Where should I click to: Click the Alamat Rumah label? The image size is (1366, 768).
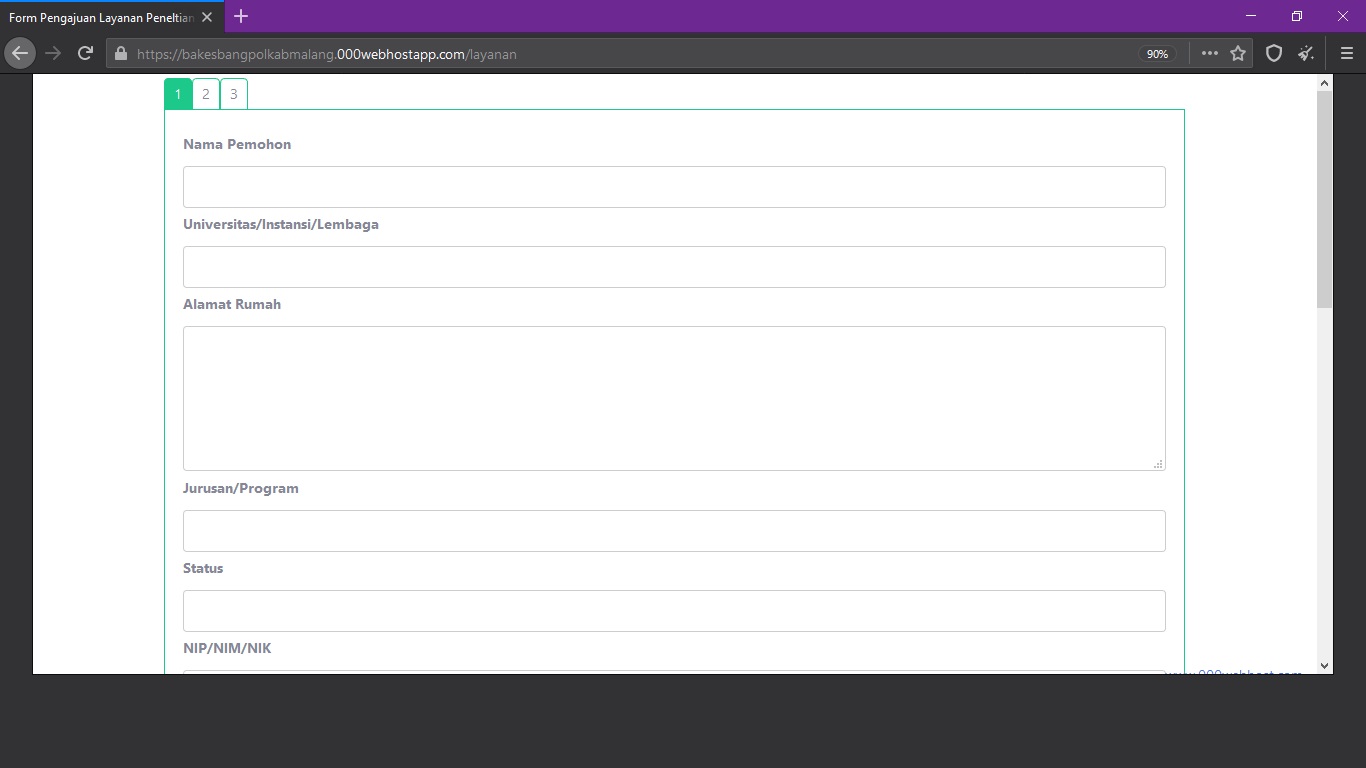tap(232, 304)
